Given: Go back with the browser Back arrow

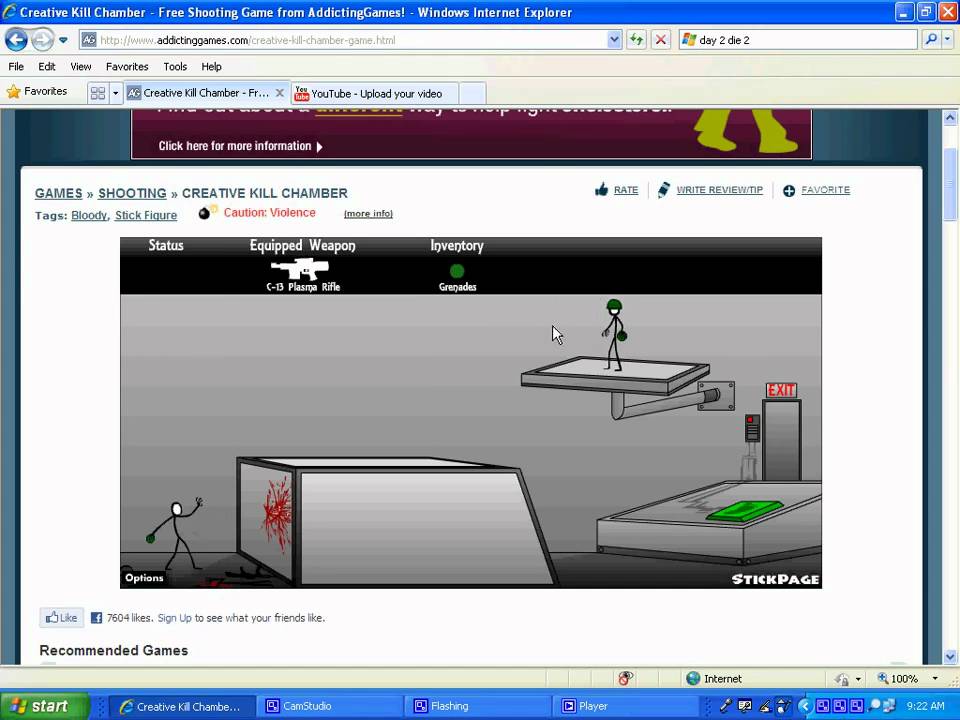Looking at the screenshot, I should pyautogui.click(x=17, y=40).
